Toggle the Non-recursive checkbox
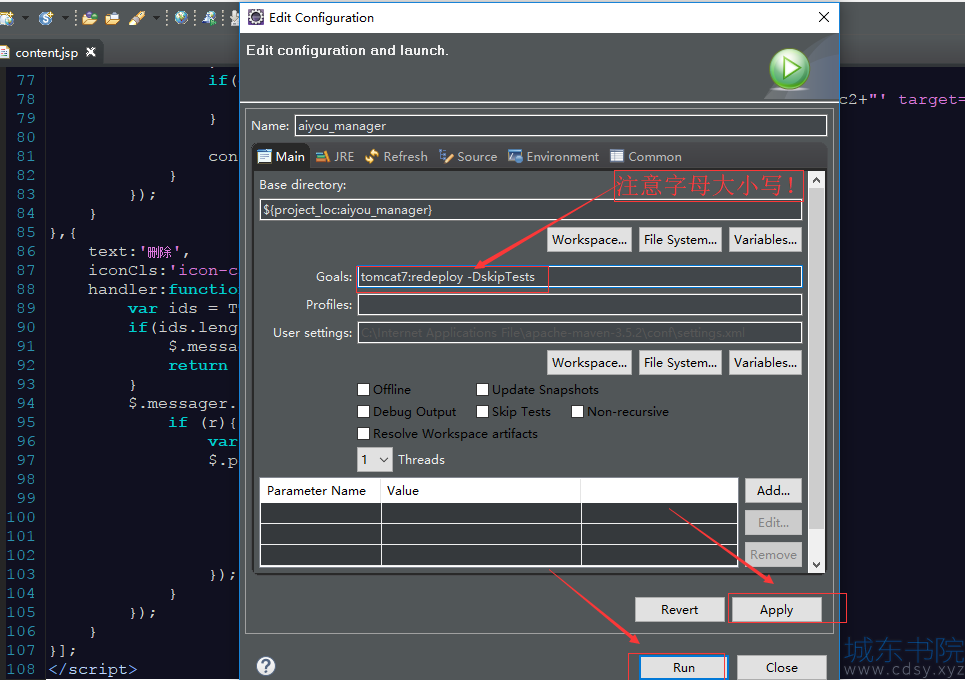This screenshot has height=680, width=965. pos(577,412)
